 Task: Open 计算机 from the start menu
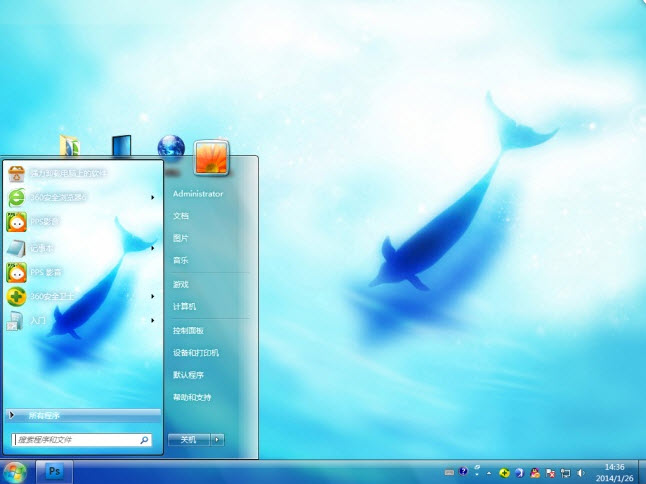point(185,306)
